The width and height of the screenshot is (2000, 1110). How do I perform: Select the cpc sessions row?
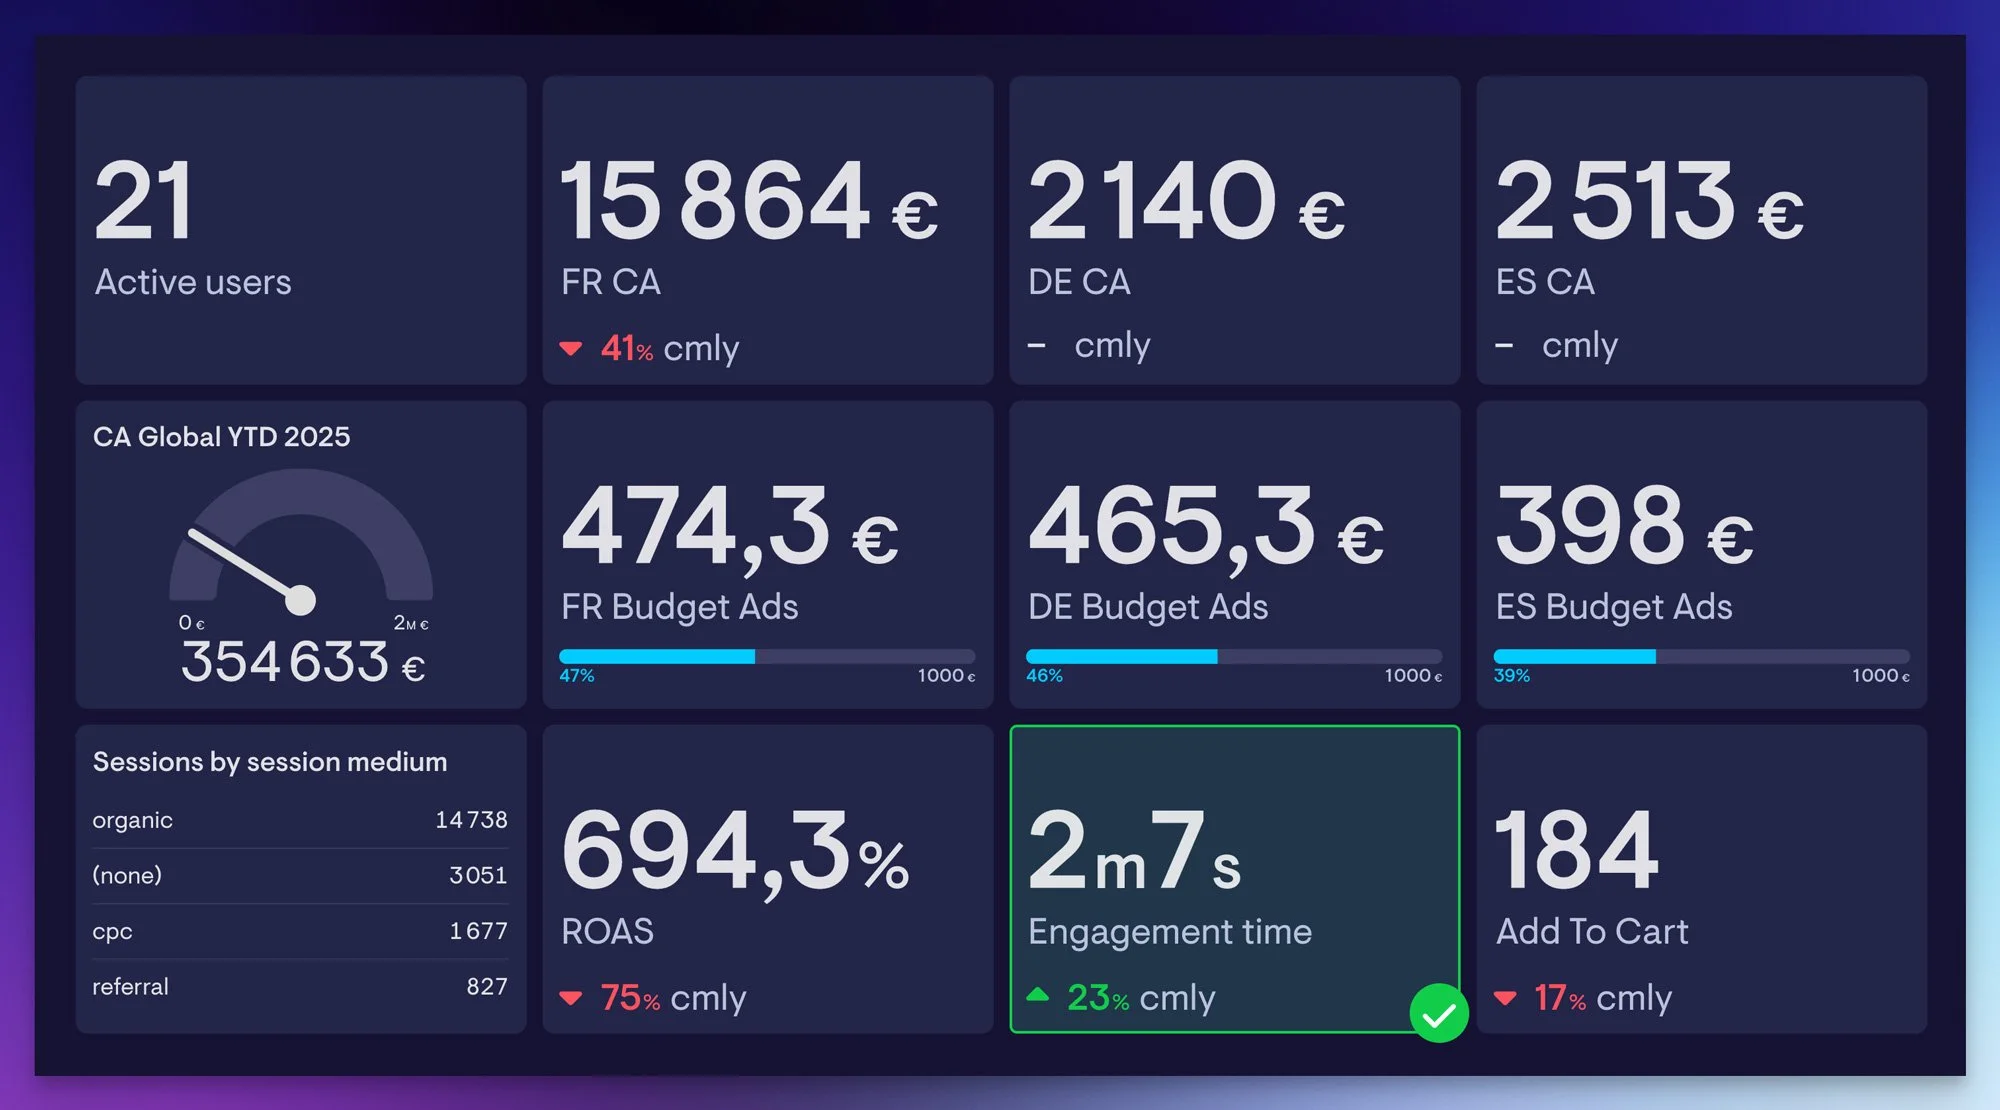[300, 931]
